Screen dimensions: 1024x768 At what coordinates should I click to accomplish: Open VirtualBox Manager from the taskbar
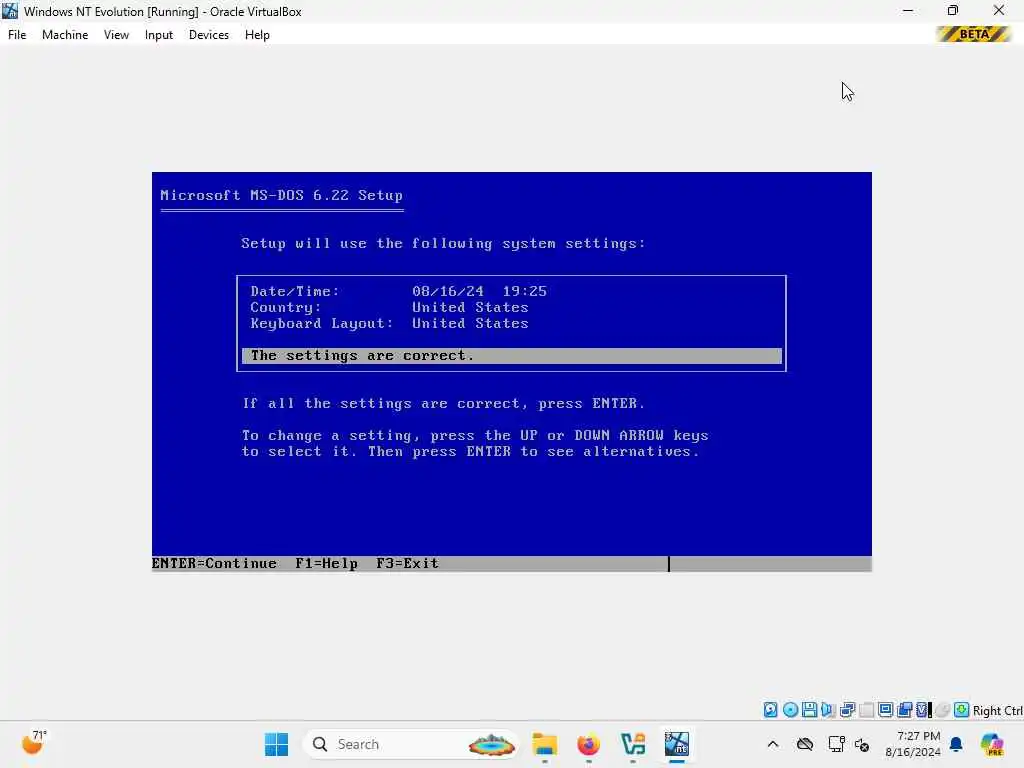633,744
